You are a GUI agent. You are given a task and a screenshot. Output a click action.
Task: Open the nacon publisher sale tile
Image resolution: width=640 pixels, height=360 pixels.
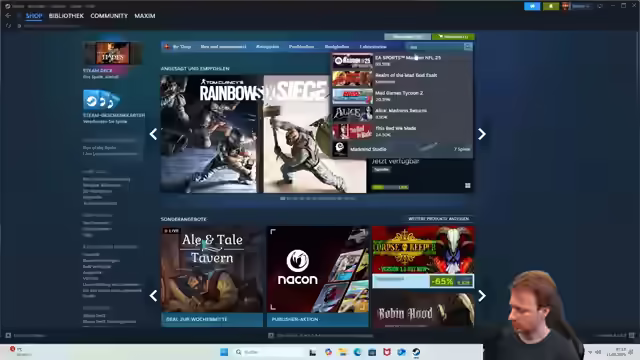coord(318,276)
